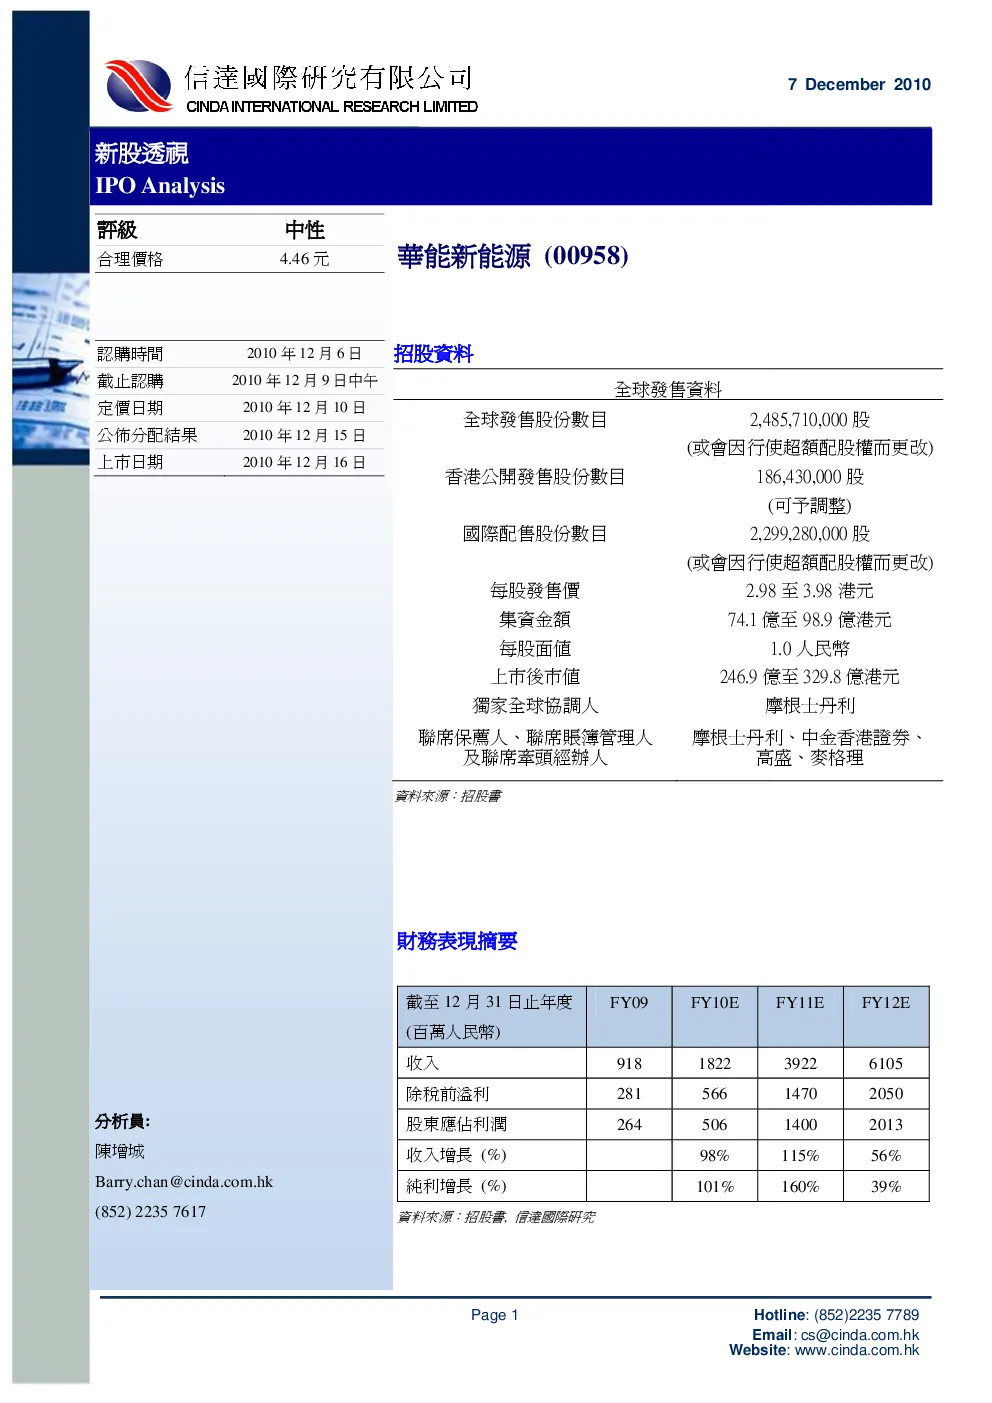
Task: Click the Hotline number (852)2235 7789
Action: [866, 1315]
